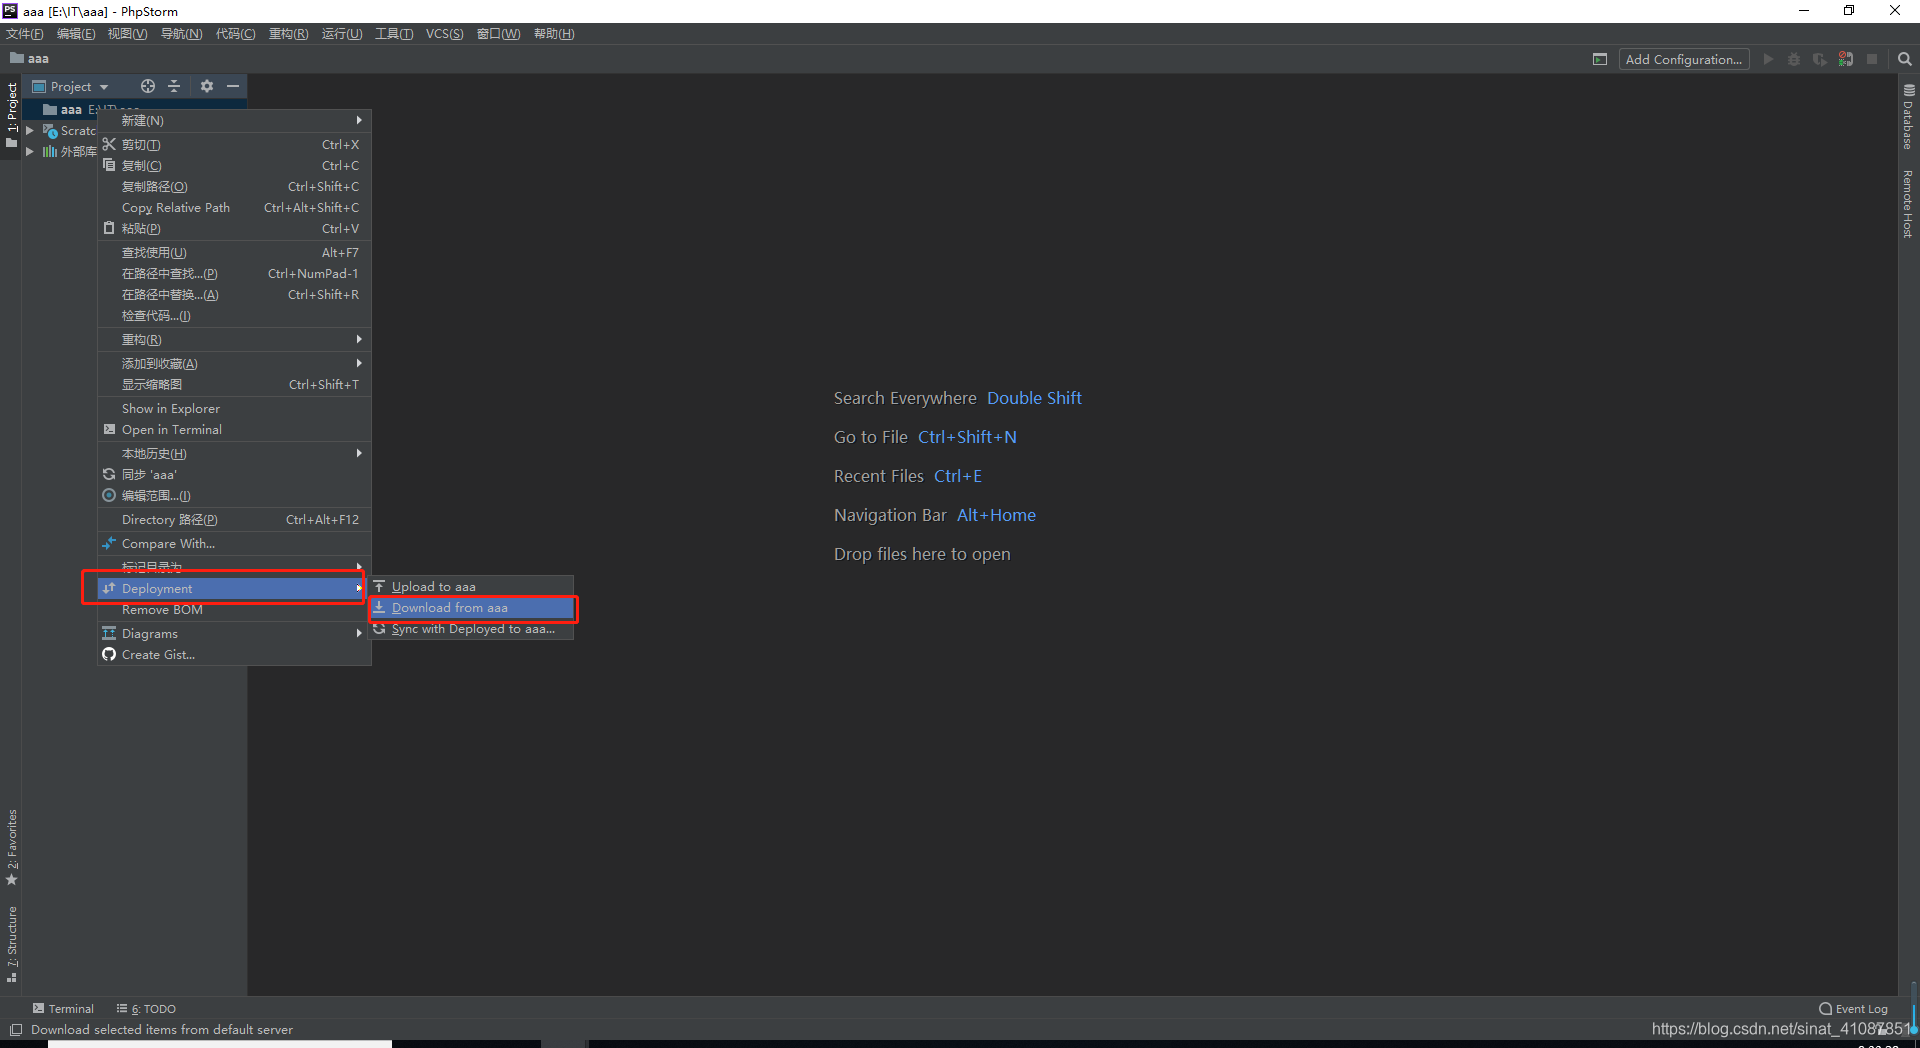Click the Collapse All icon in Project panel
1920x1048 pixels.
pos(174,87)
